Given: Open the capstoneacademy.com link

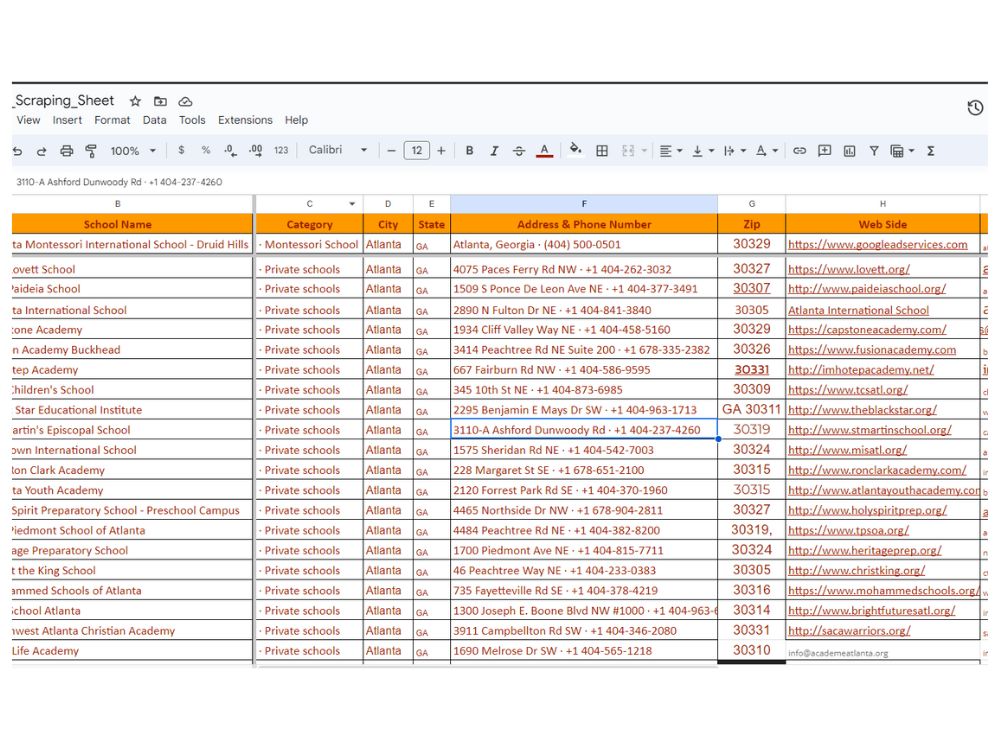Looking at the screenshot, I should pos(867,330).
